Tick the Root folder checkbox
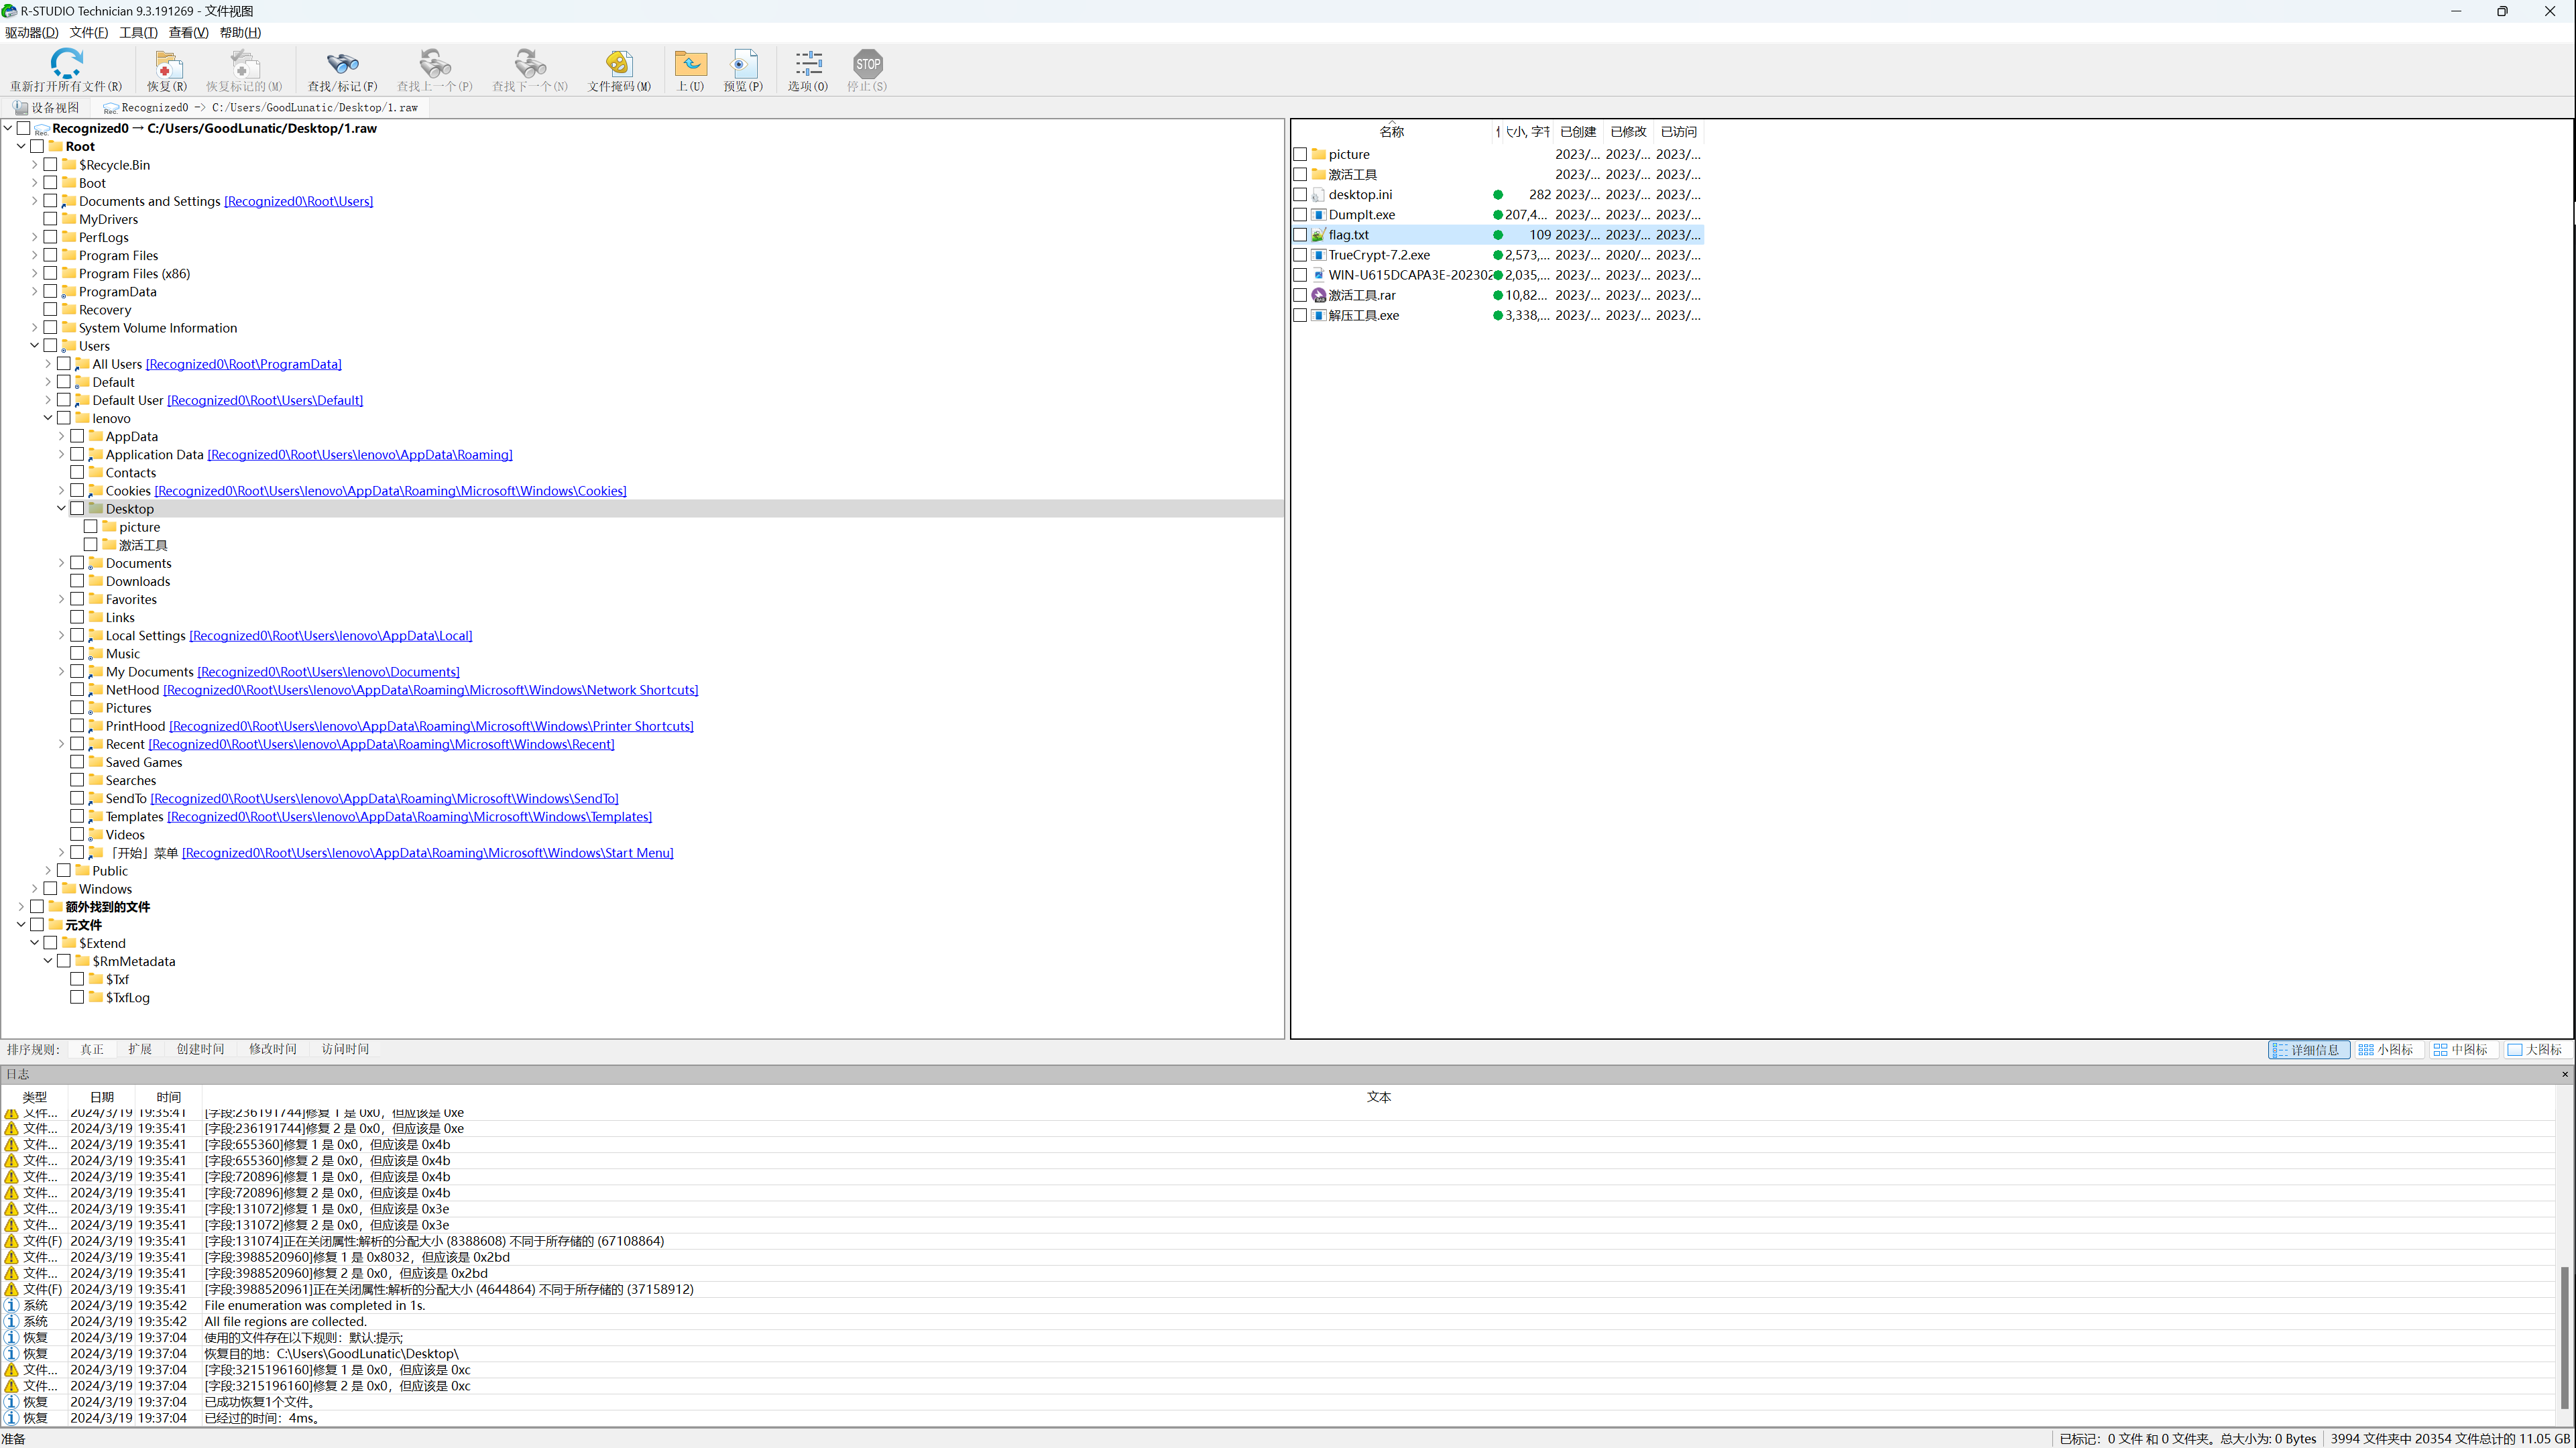 [x=37, y=146]
